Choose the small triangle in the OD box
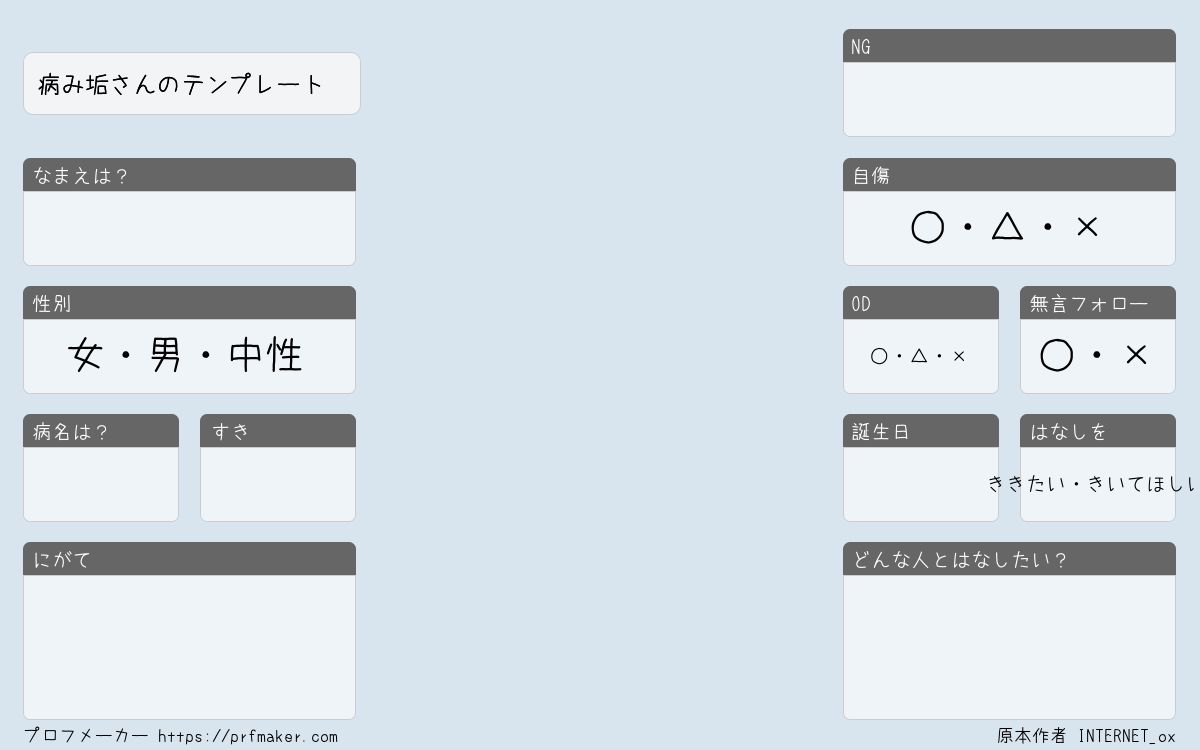Viewport: 1200px width, 750px height. pos(919,355)
